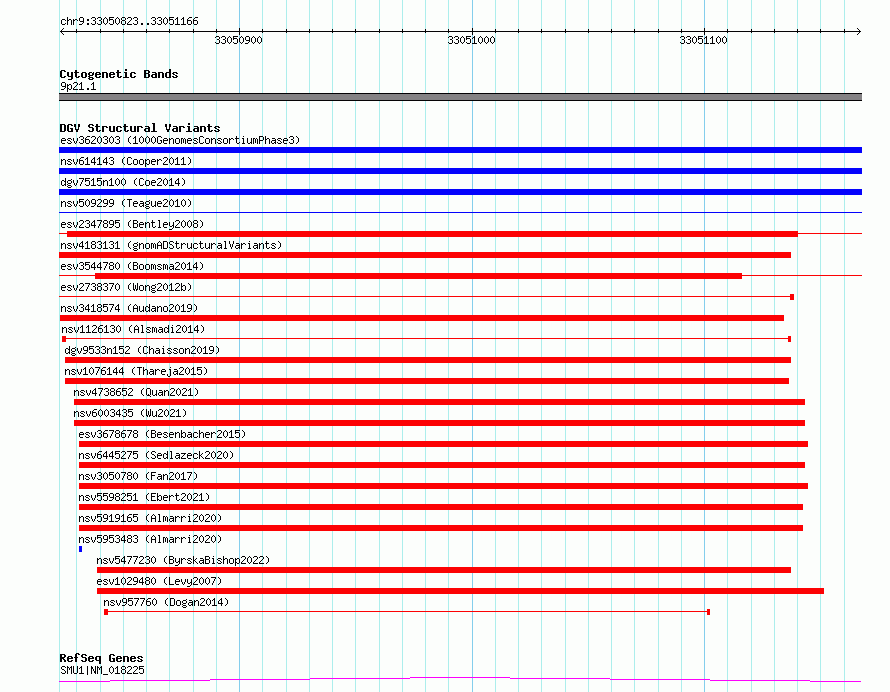Click the DGV Structural Variants track title

(140, 128)
